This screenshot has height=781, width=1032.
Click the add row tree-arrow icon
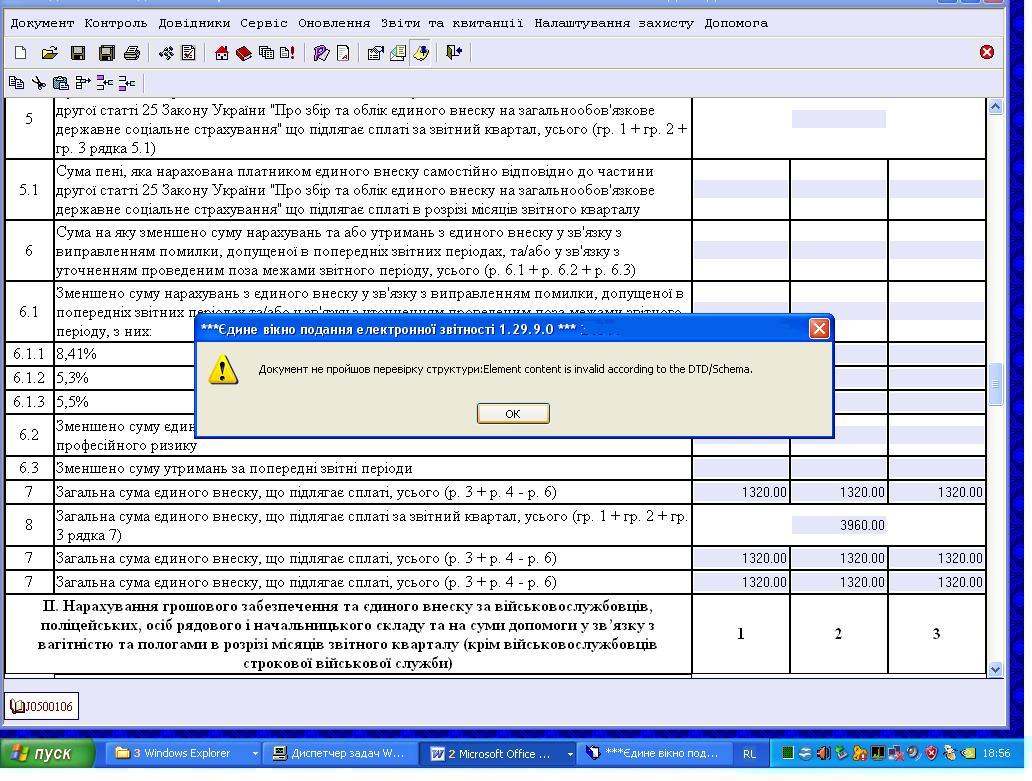(82, 83)
